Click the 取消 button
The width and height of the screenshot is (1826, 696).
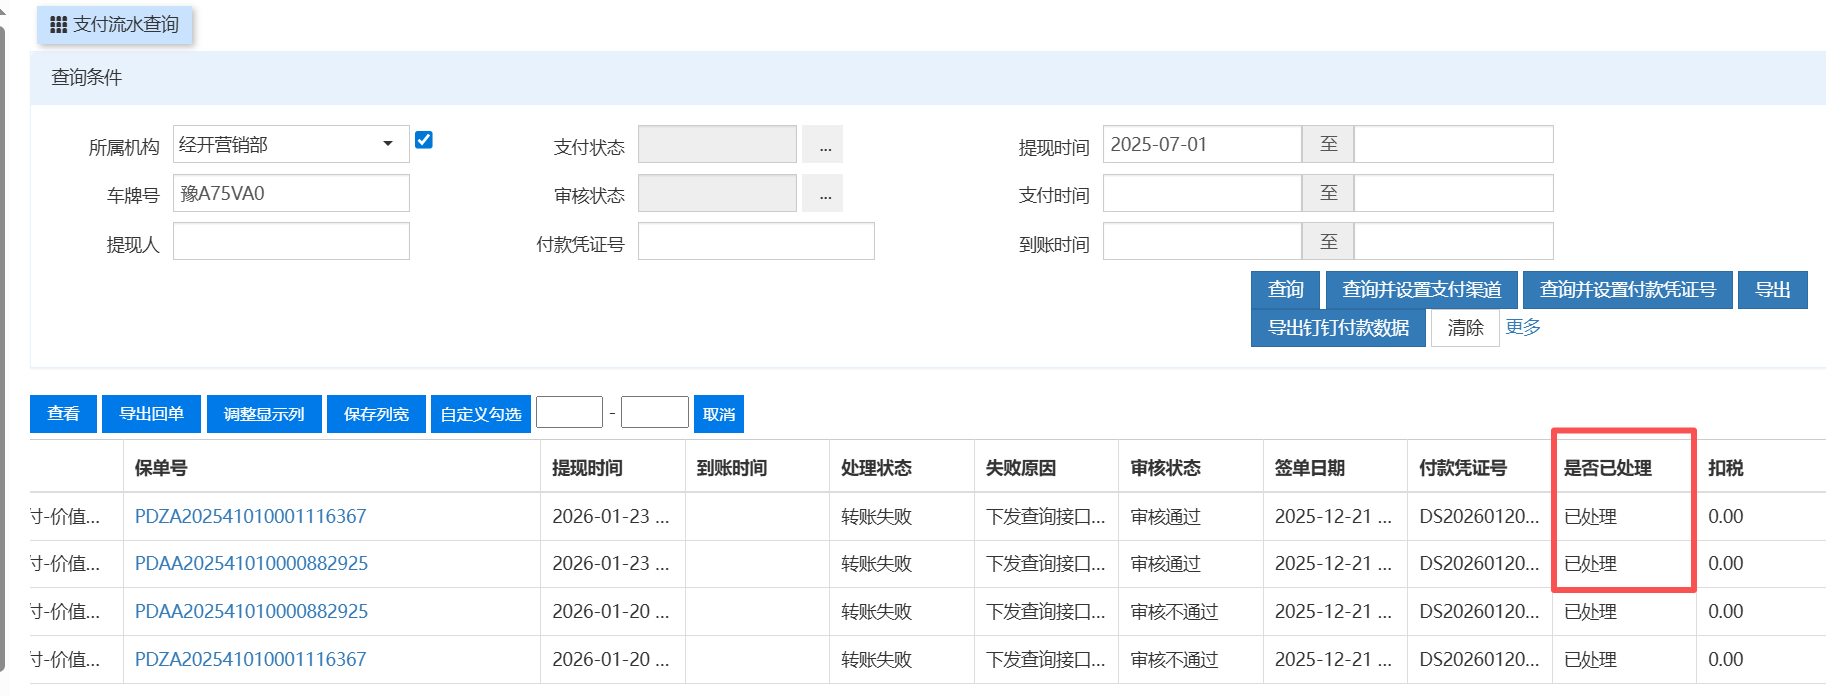[x=719, y=414]
